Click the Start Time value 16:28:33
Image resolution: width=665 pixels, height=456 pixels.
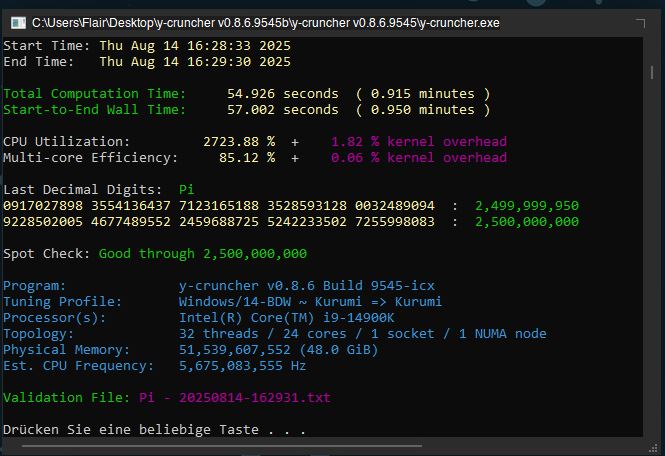click(219, 45)
